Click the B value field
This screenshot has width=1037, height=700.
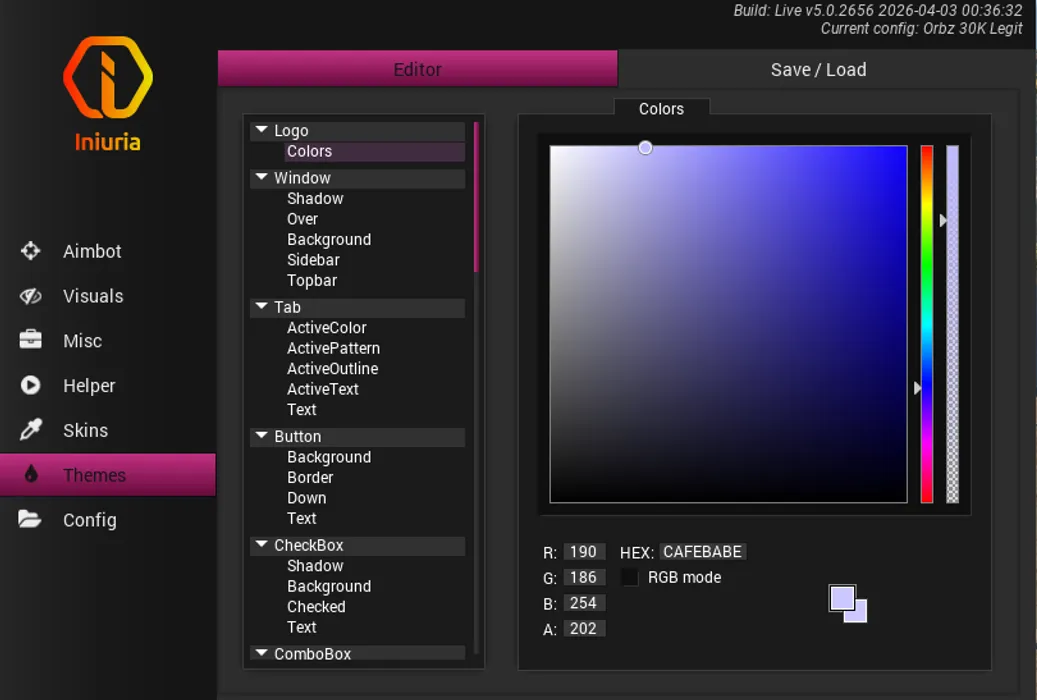(x=584, y=603)
